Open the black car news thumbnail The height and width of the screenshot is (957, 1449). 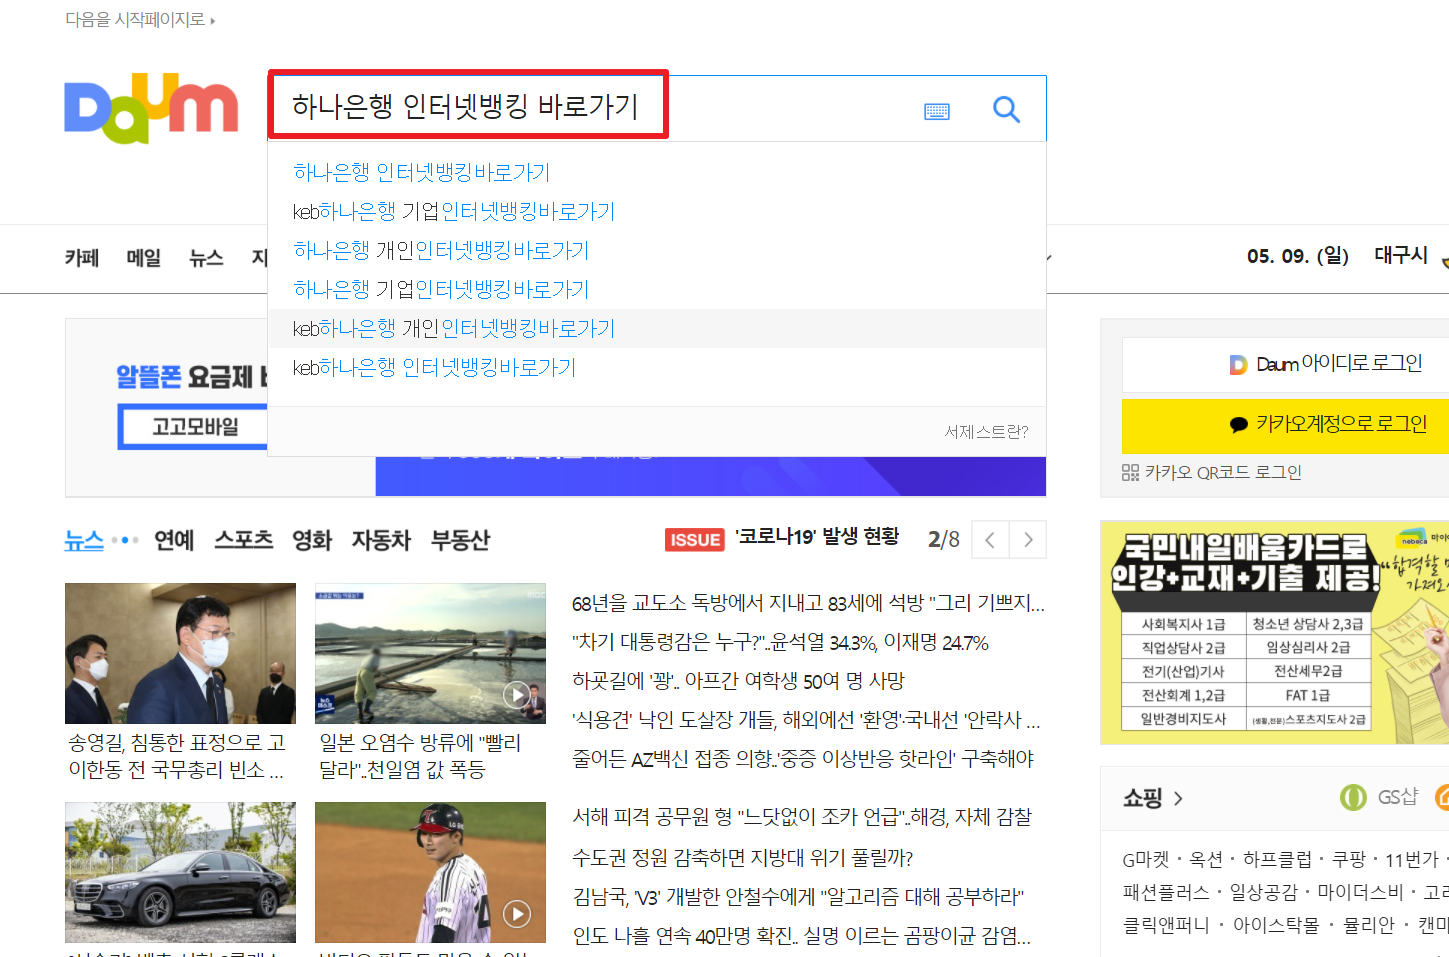[180, 872]
